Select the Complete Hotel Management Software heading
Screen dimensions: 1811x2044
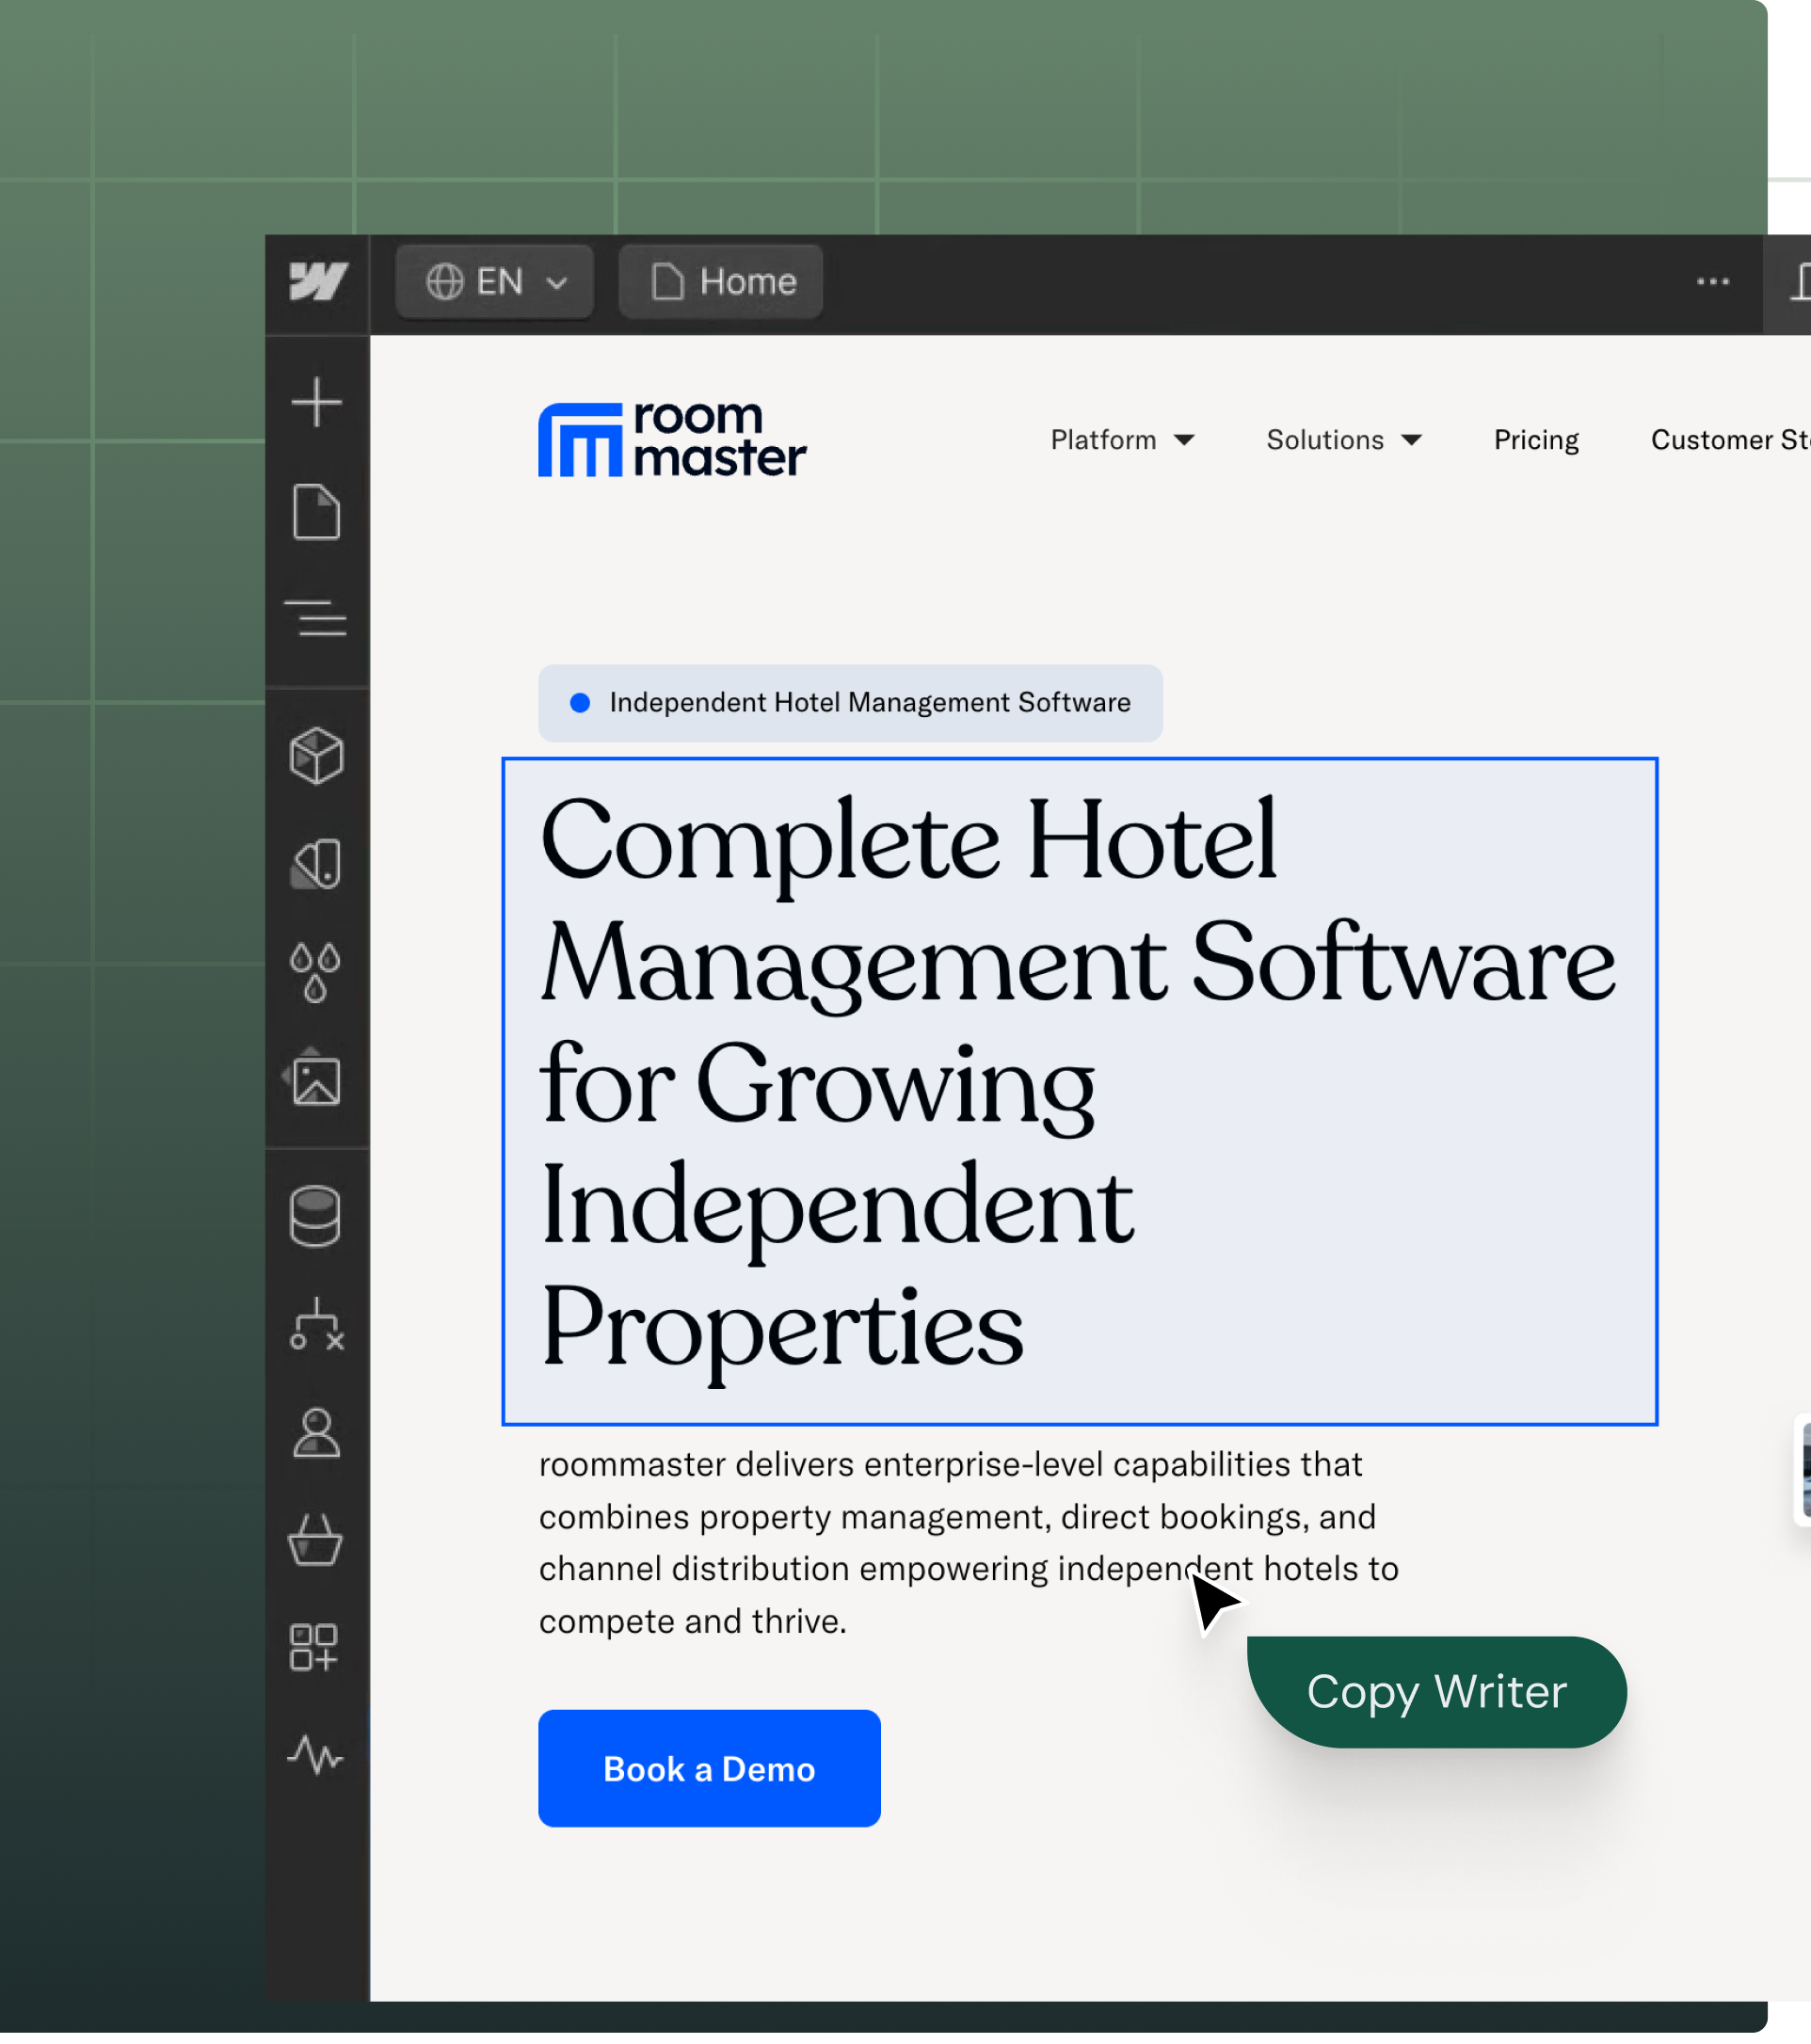click(1079, 1091)
